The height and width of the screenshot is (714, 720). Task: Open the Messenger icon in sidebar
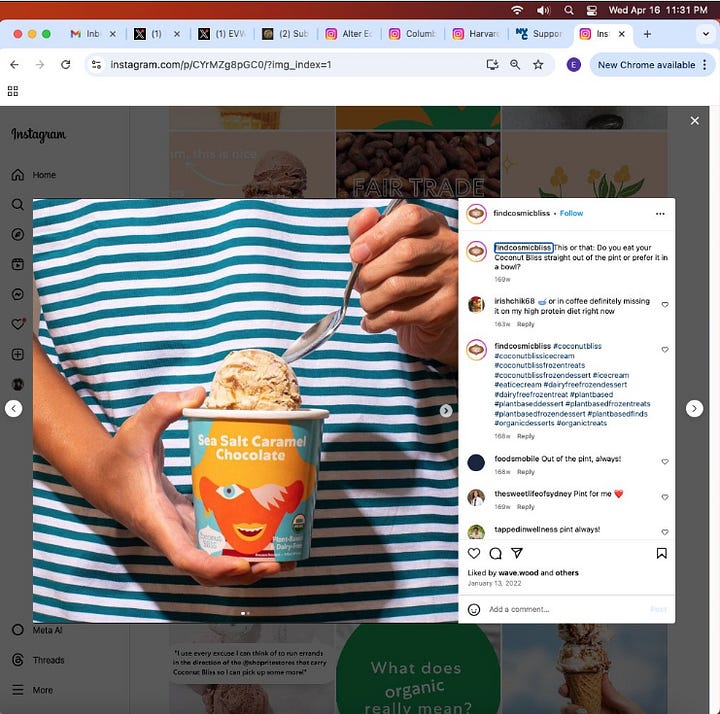pyautogui.click(x=17, y=294)
